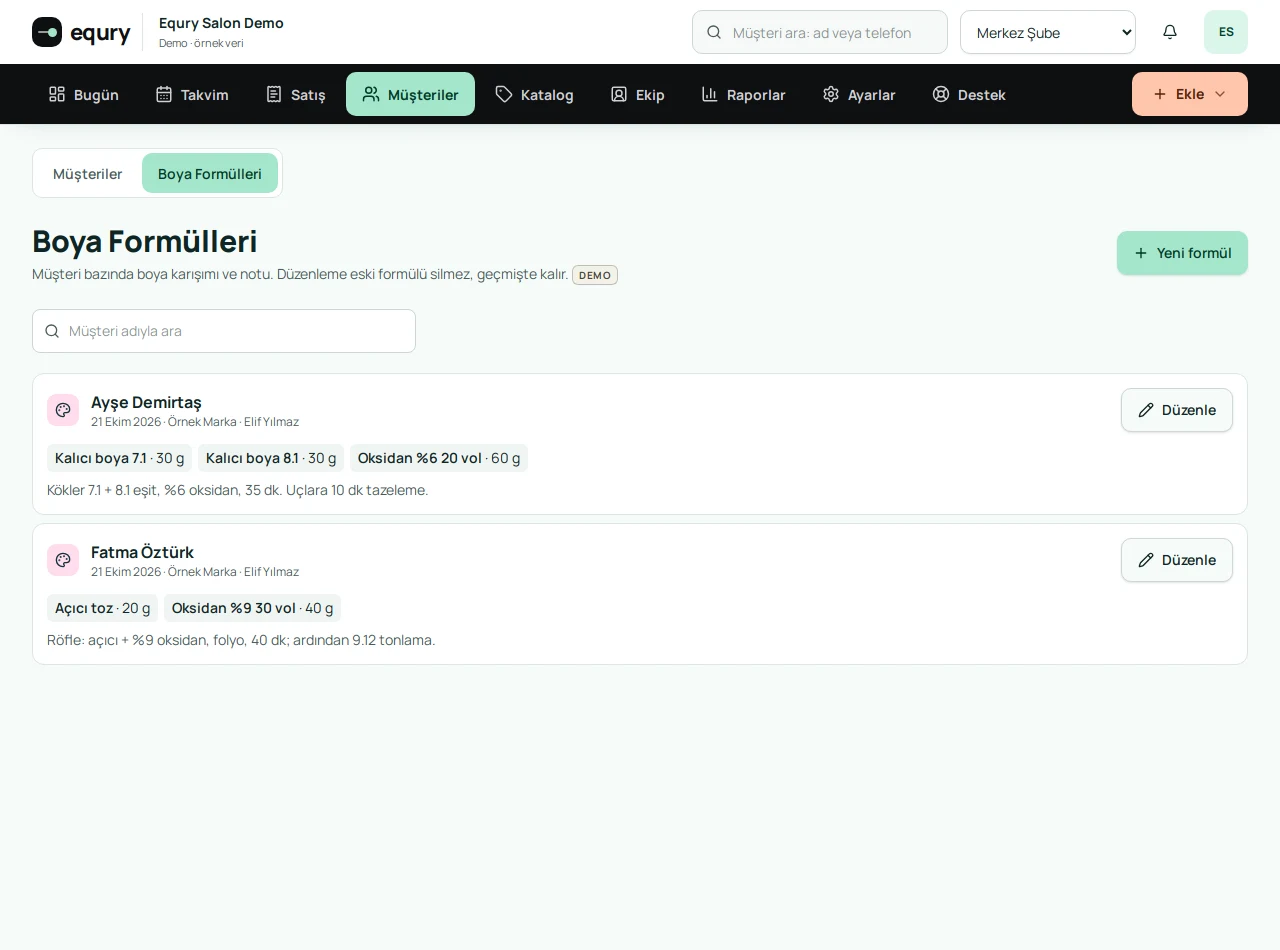Click the equry logo icon

pyautogui.click(x=47, y=32)
